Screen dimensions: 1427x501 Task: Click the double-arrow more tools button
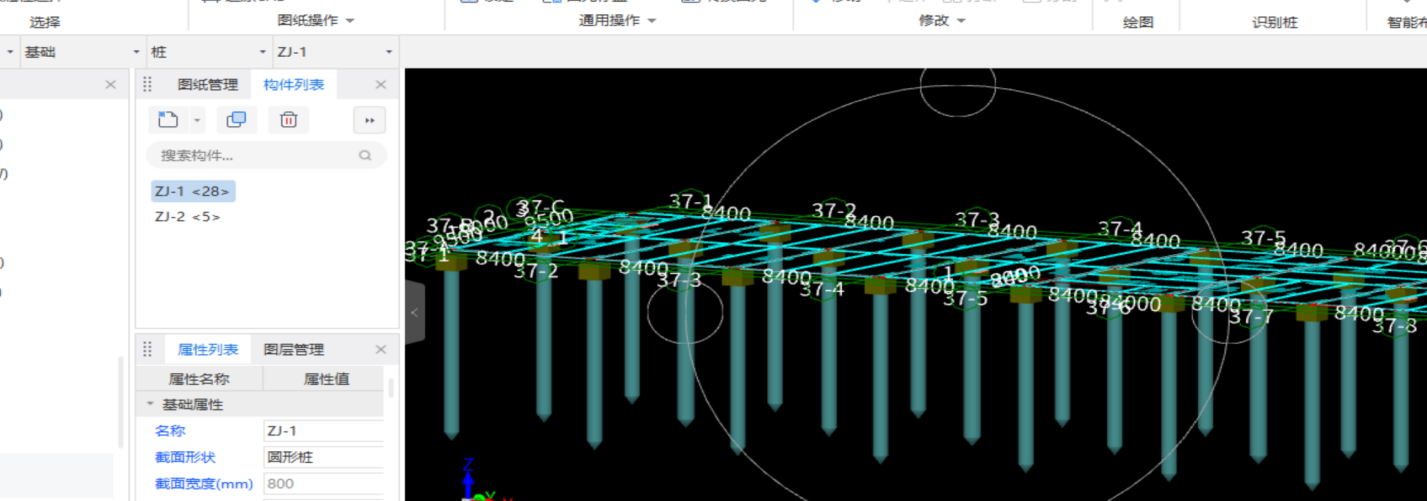[x=369, y=120]
